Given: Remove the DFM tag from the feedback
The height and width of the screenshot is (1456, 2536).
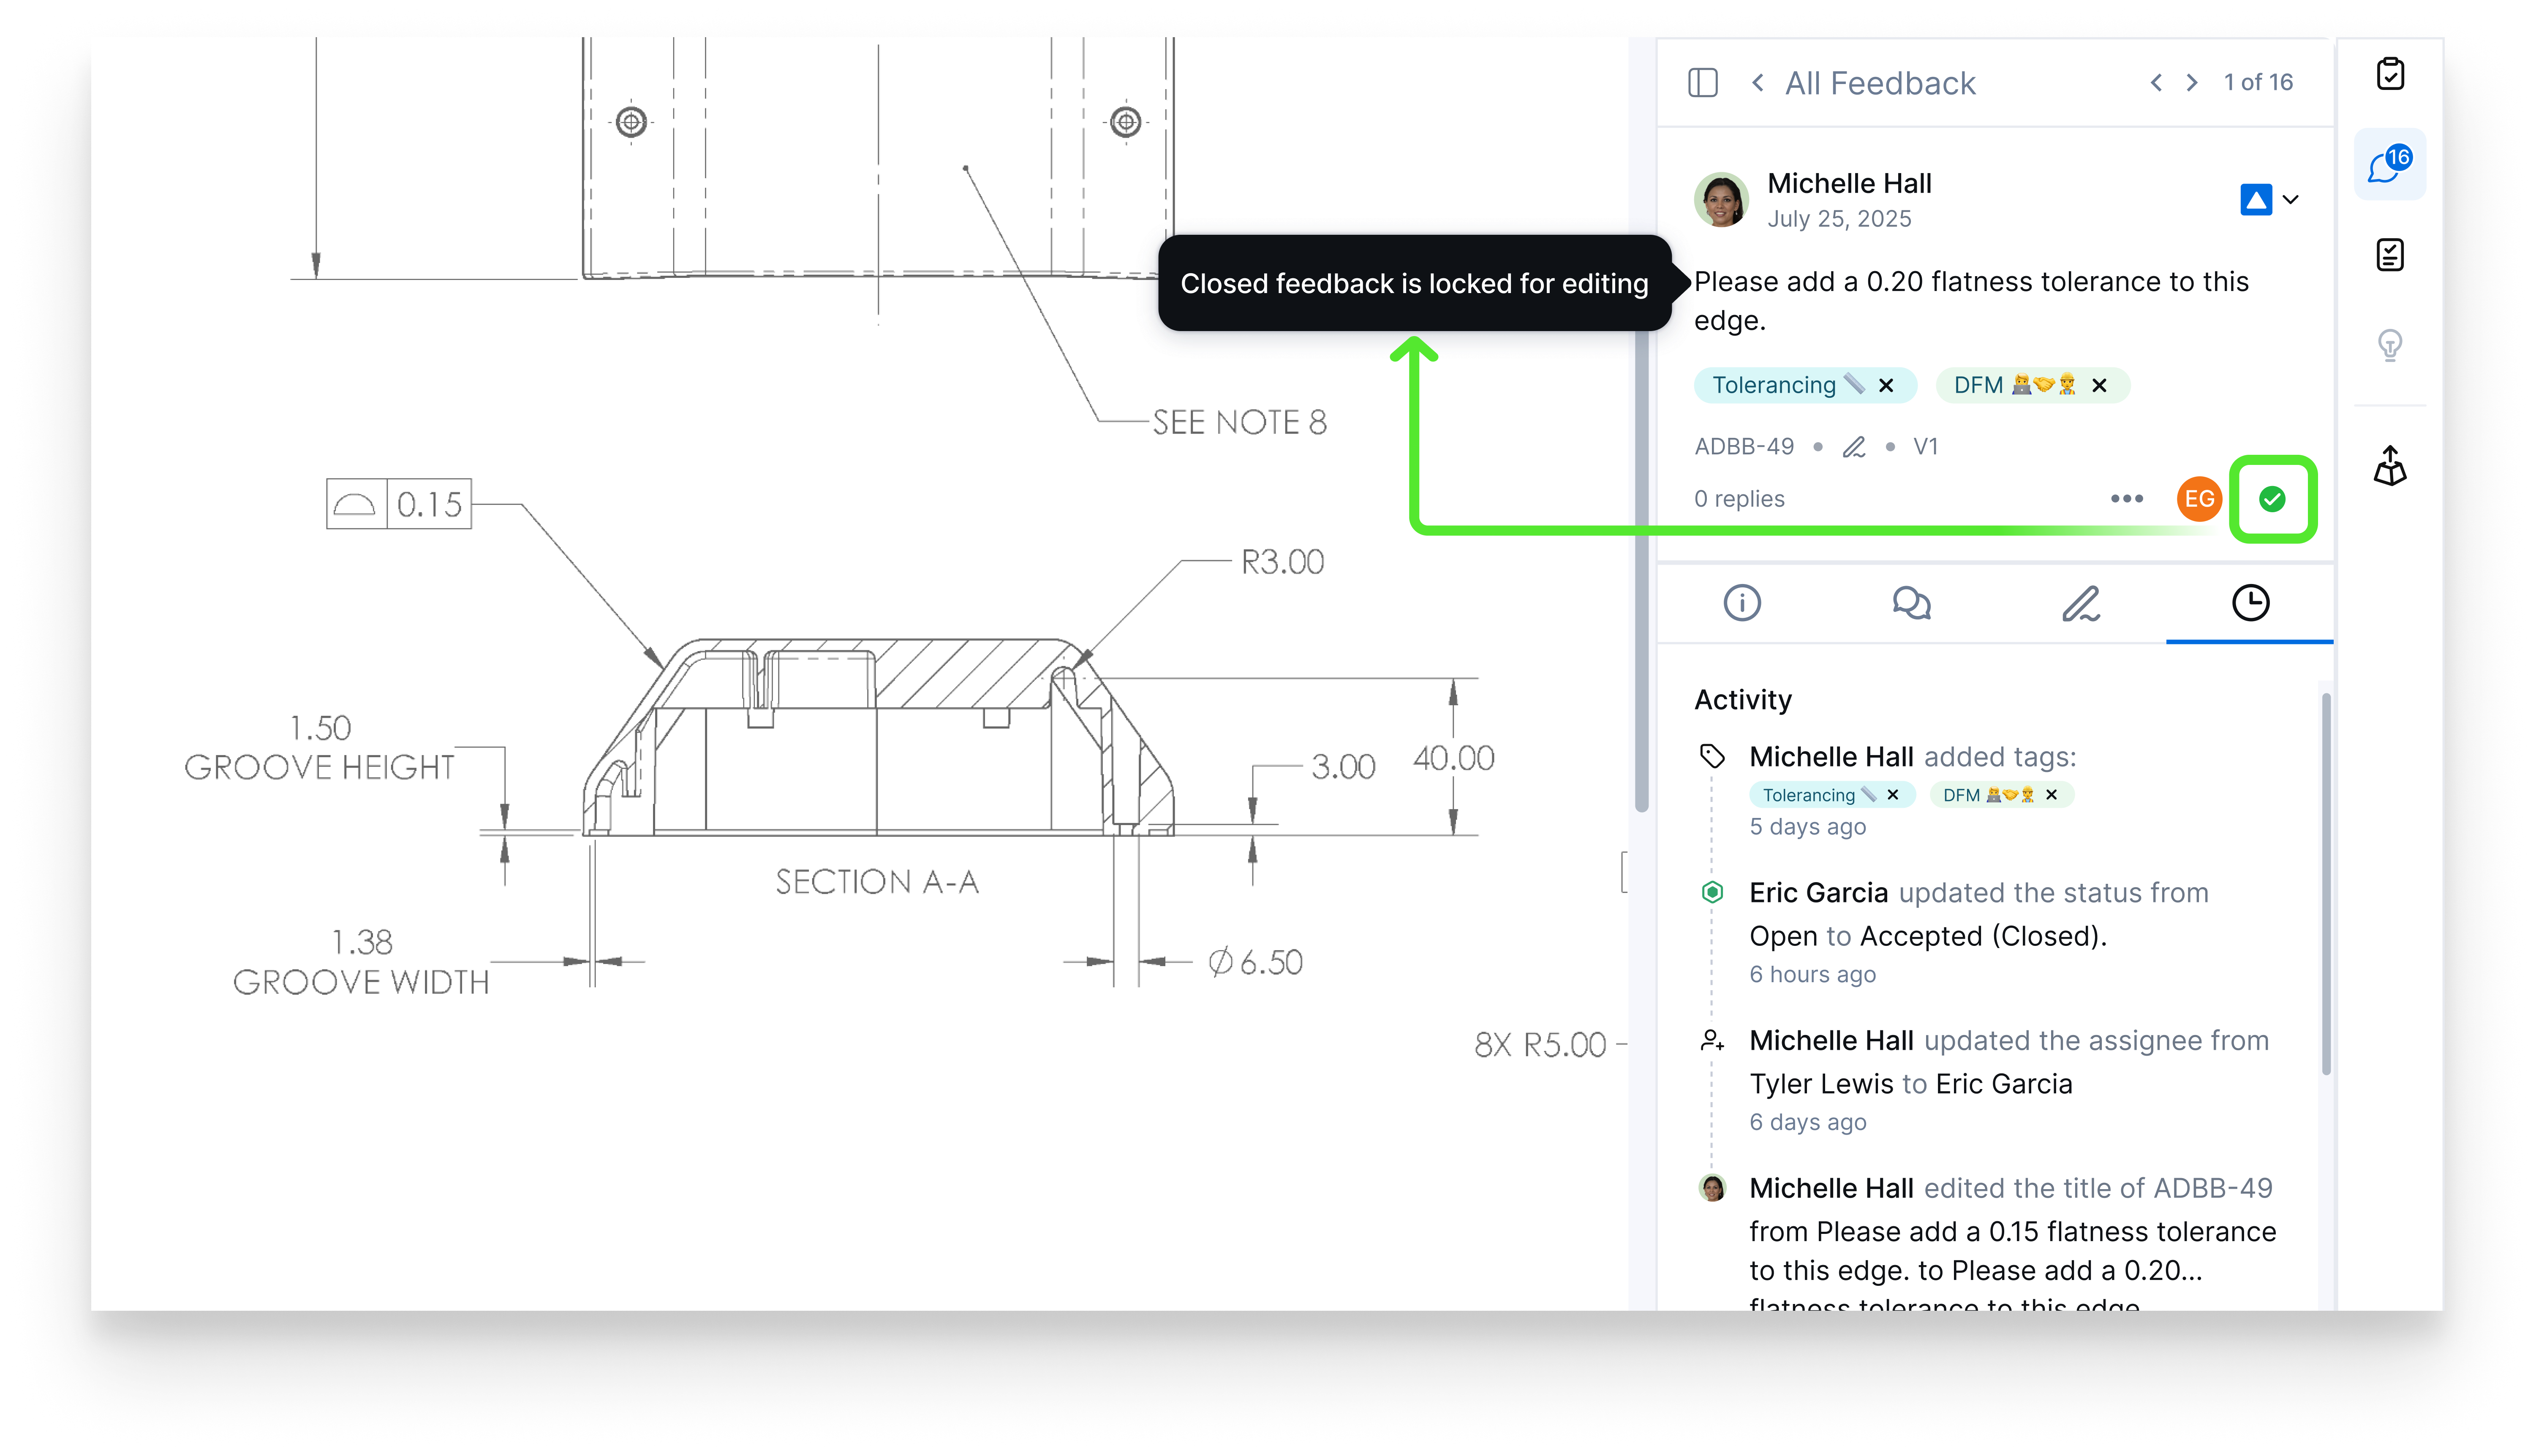Looking at the screenshot, I should pos(2099,386).
